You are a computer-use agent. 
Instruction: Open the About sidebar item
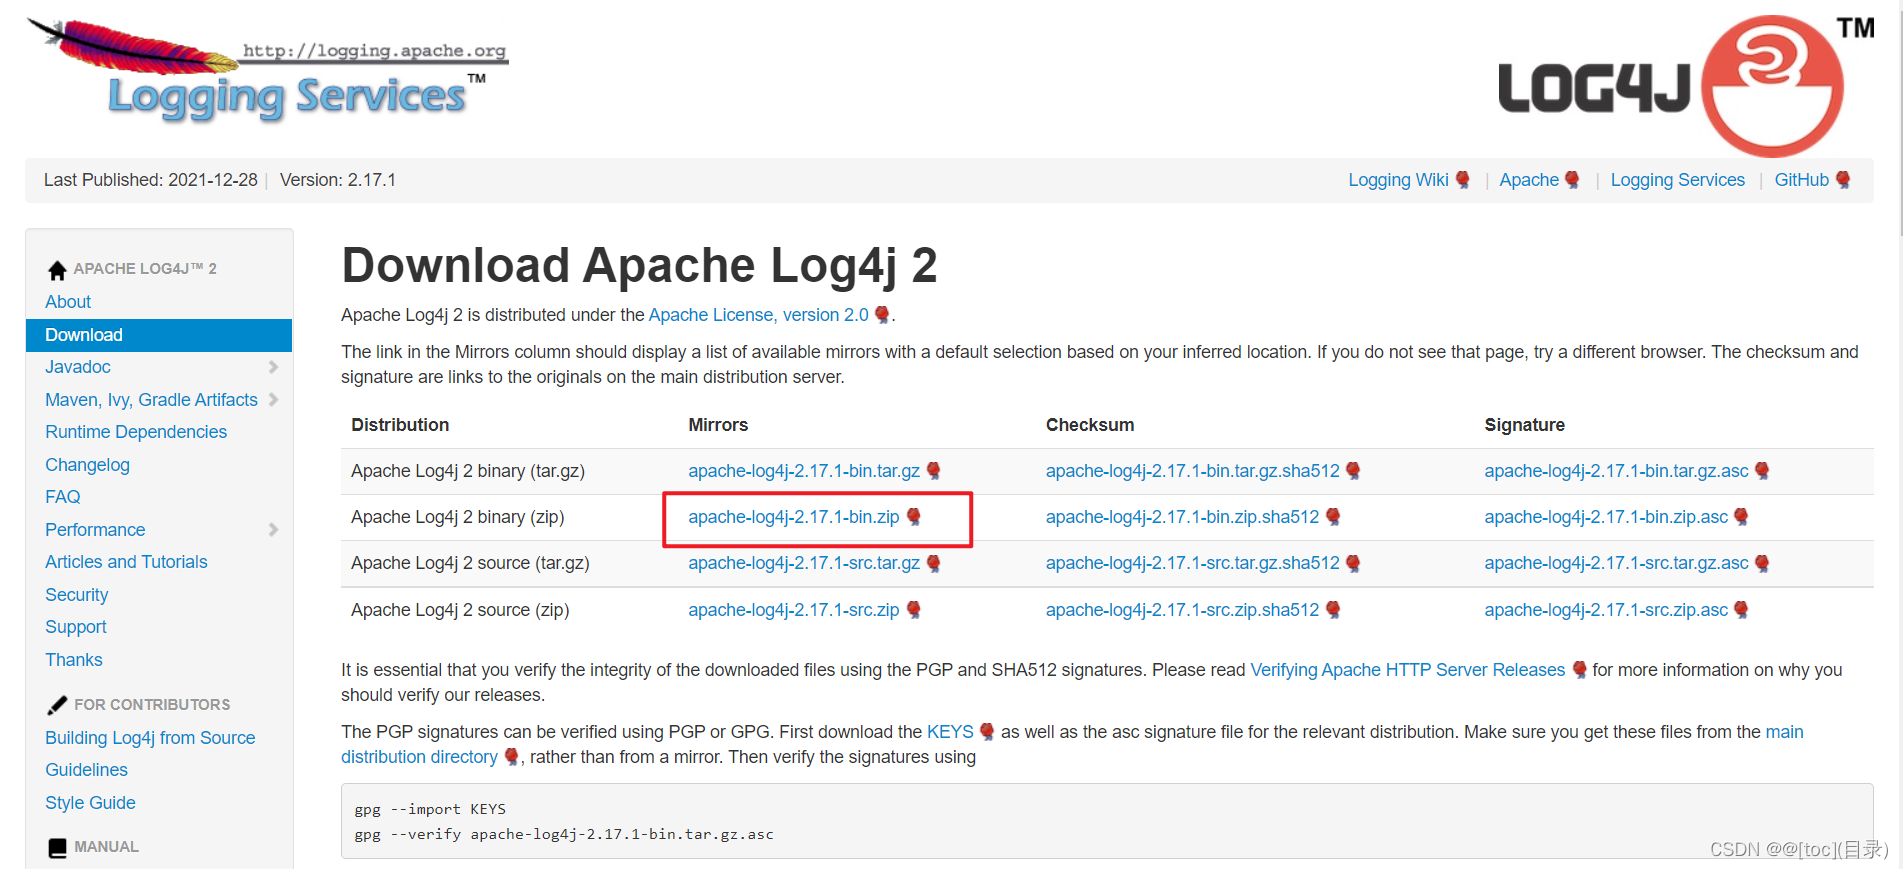point(68,302)
